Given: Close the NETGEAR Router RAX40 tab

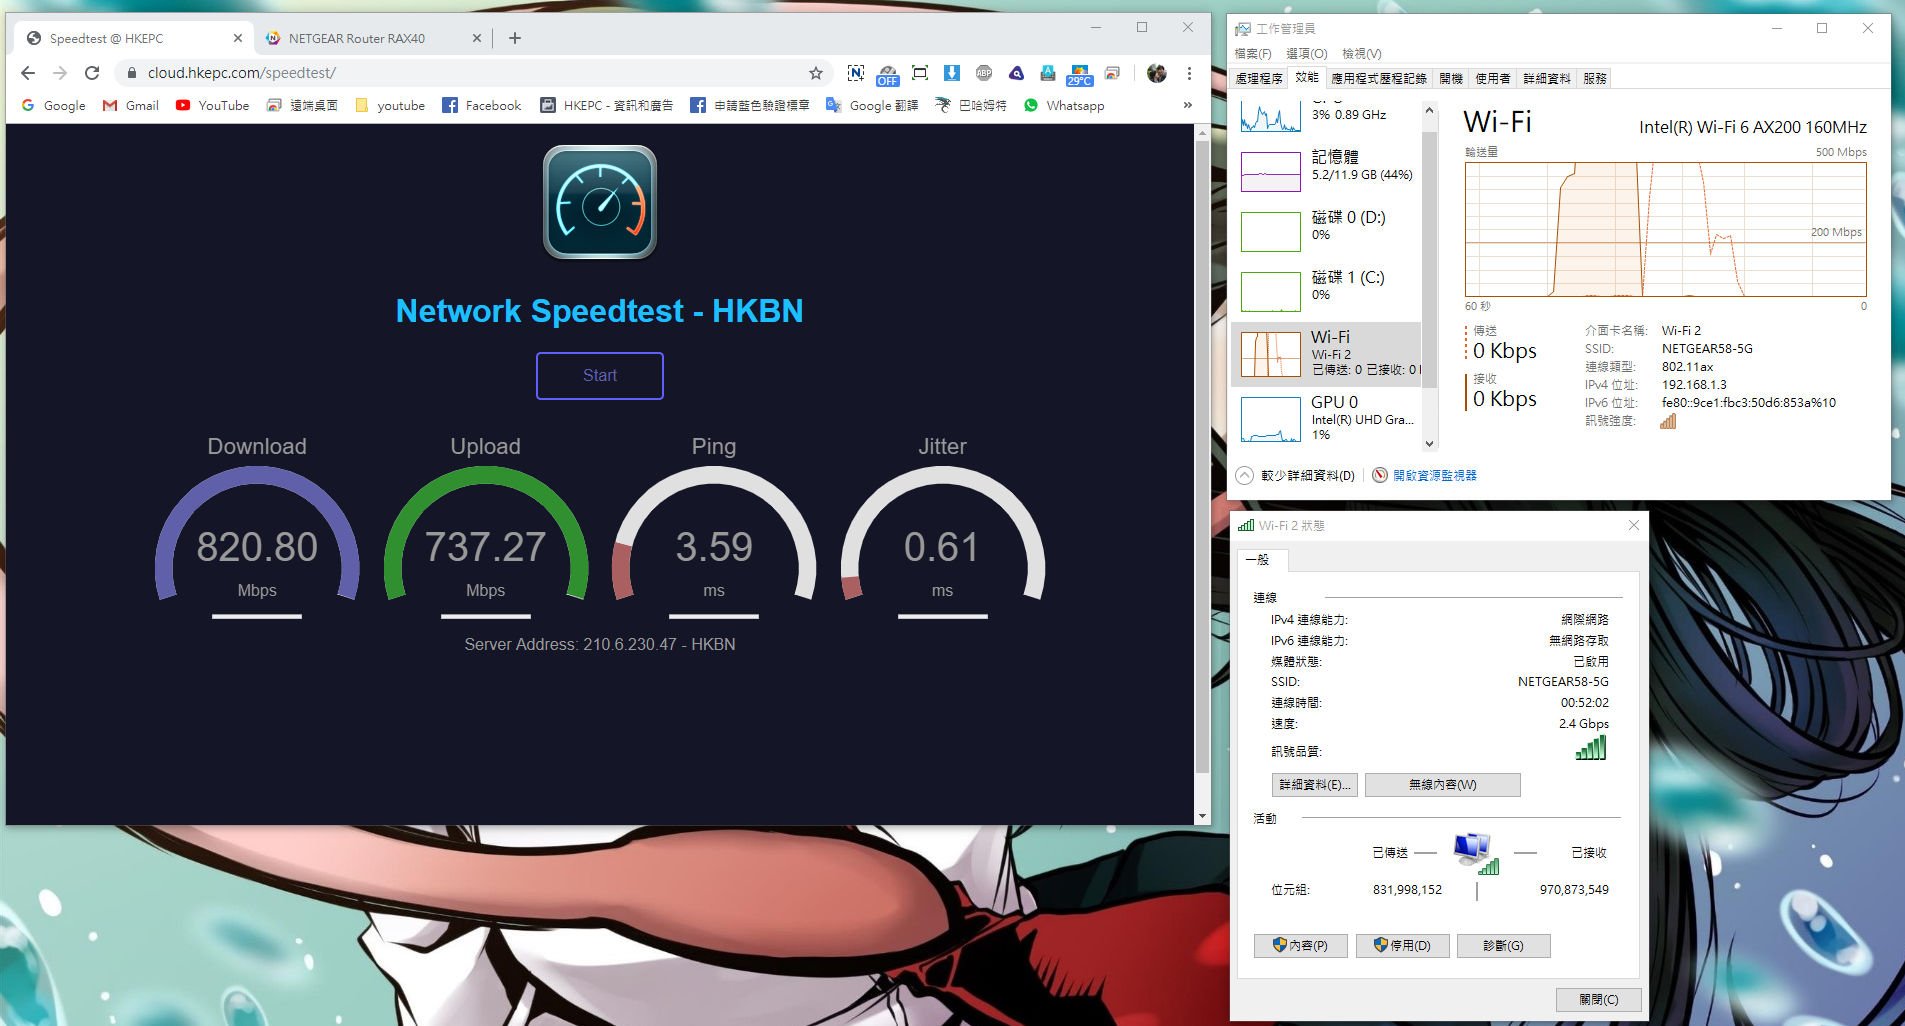Looking at the screenshot, I should tap(476, 38).
